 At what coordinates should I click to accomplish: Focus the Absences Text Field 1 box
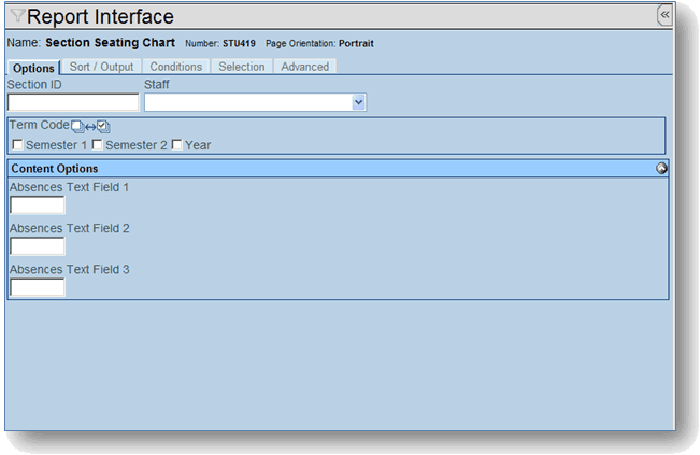(x=38, y=205)
